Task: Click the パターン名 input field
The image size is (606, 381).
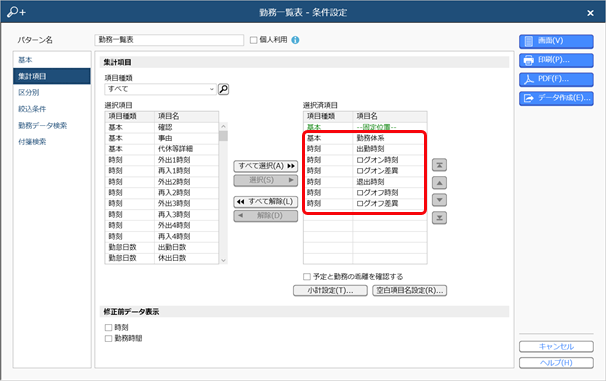Action: [169, 40]
